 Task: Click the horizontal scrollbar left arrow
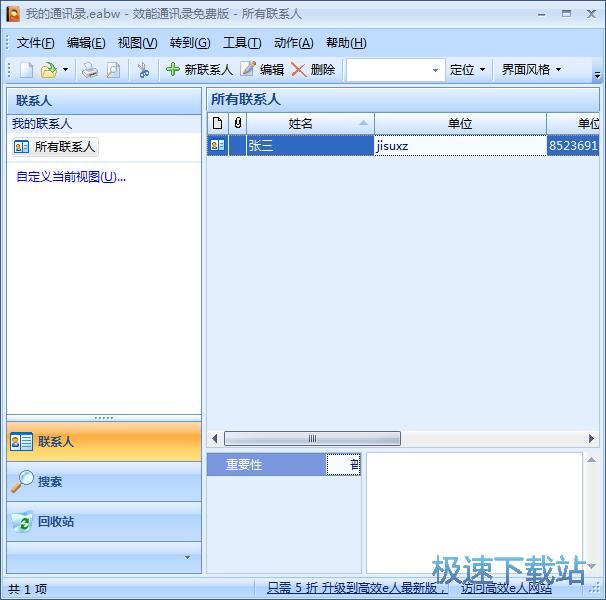[215, 438]
